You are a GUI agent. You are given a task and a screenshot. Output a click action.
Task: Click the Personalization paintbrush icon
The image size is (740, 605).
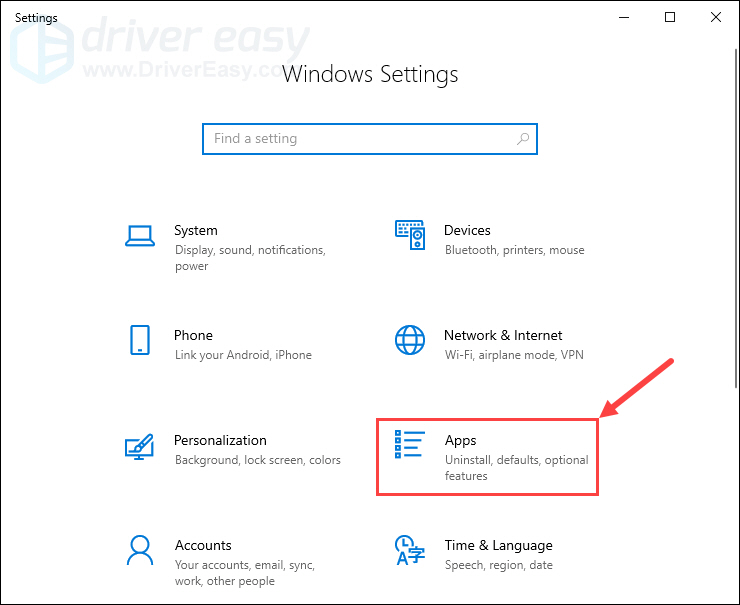[140, 446]
